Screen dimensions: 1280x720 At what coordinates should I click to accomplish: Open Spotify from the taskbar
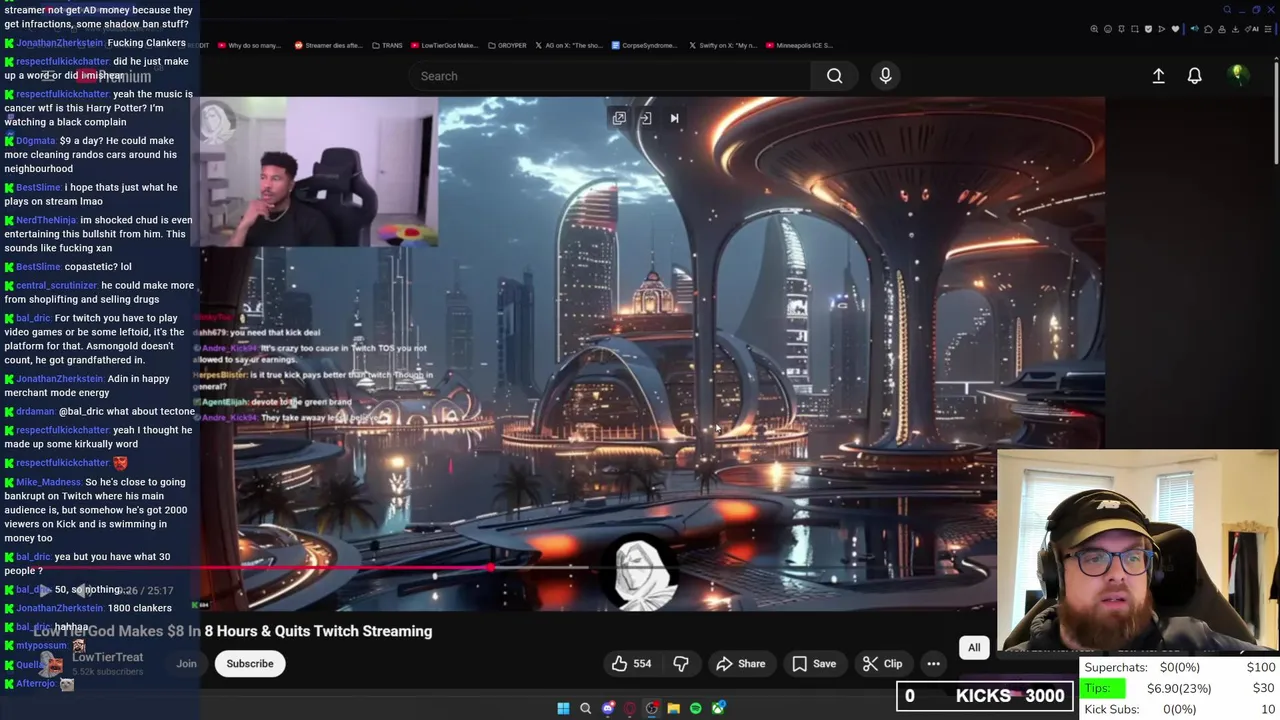[x=696, y=708]
